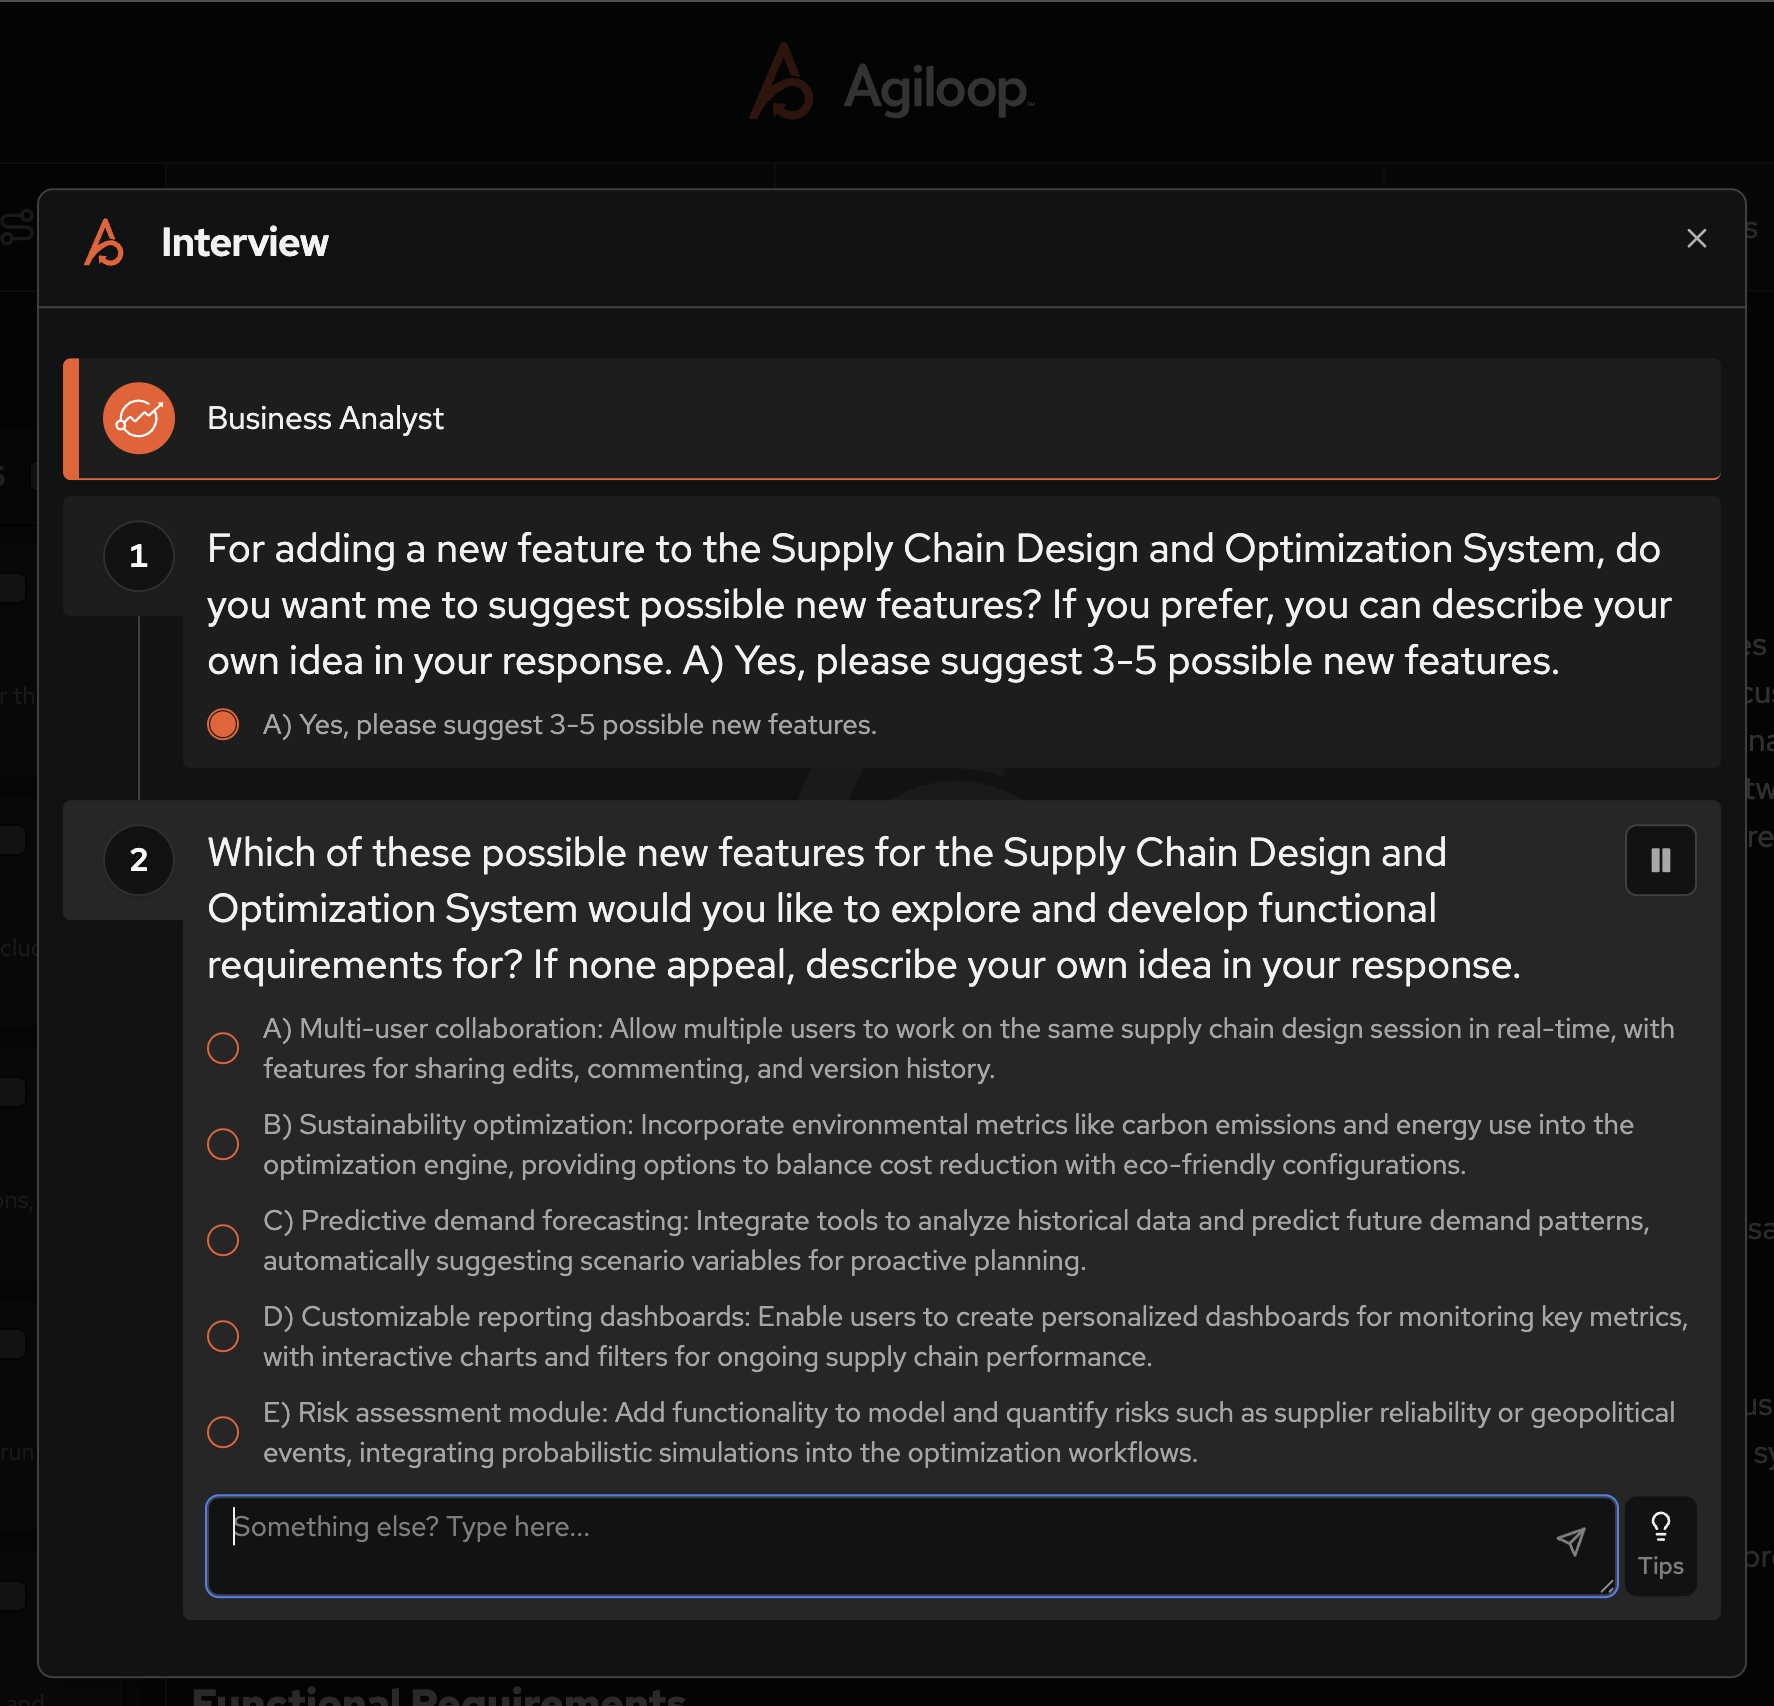Click question 2 text about exploring functional requirements
This screenshot has height=1706, width=1774.
tap(864, 909)
